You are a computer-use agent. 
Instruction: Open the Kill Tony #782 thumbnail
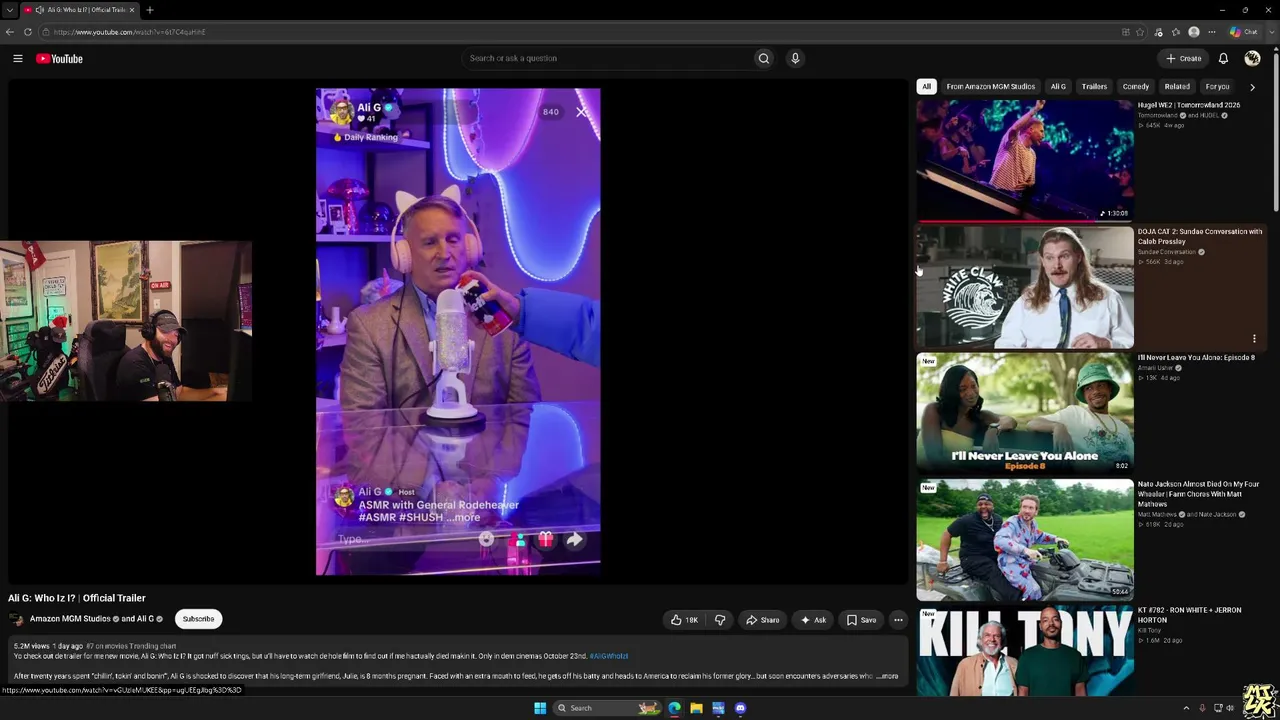1025,651
